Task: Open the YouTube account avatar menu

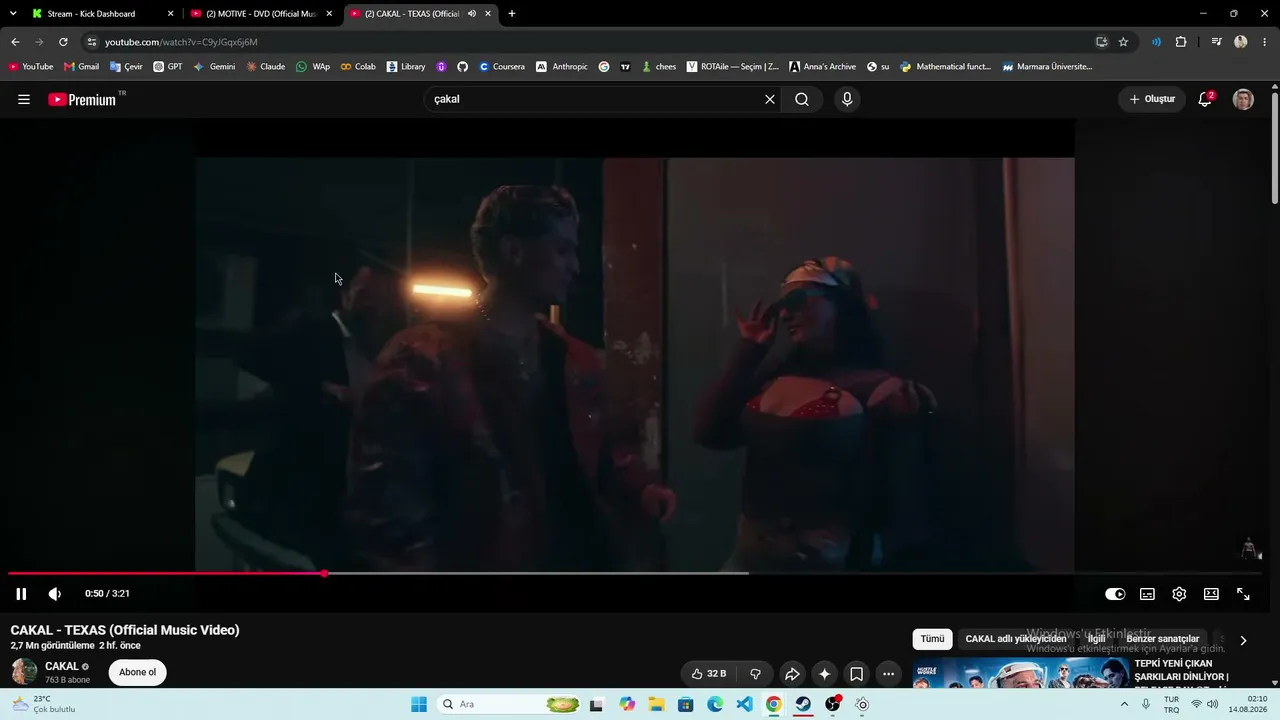Action: 1243,99
